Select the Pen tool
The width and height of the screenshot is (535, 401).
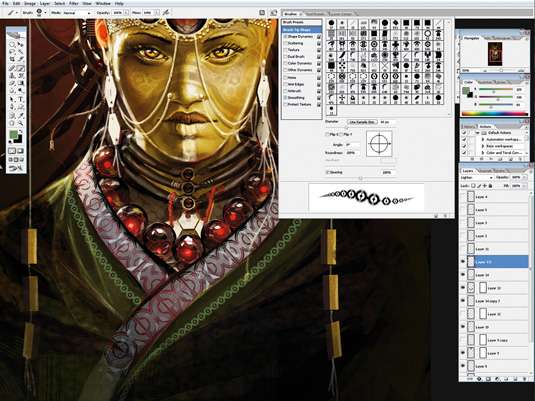tap(12, 107)
